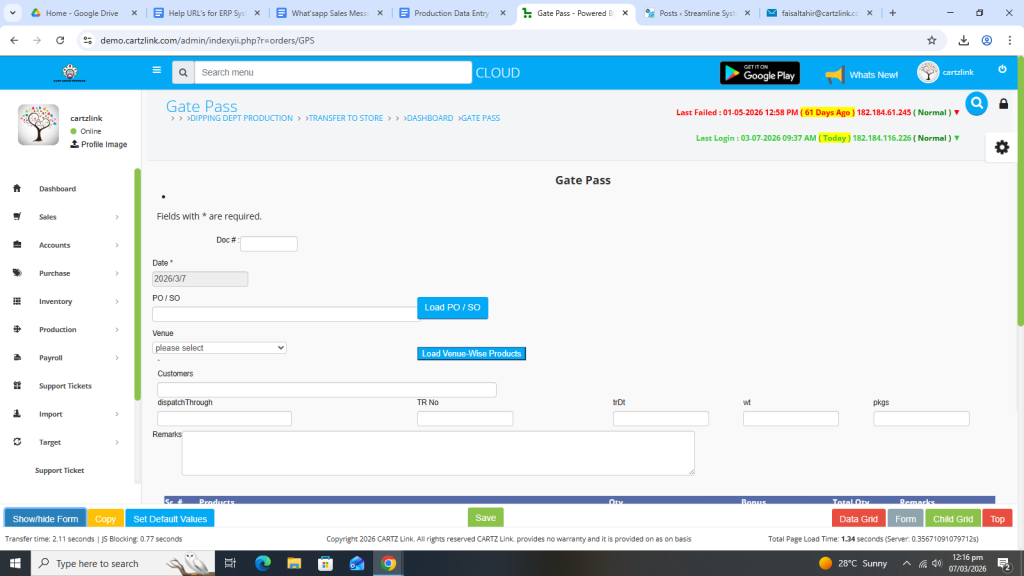Click the power logout icon
Image resolution: width=1024 pixels, height=576 pixels.
point(1002,70)
